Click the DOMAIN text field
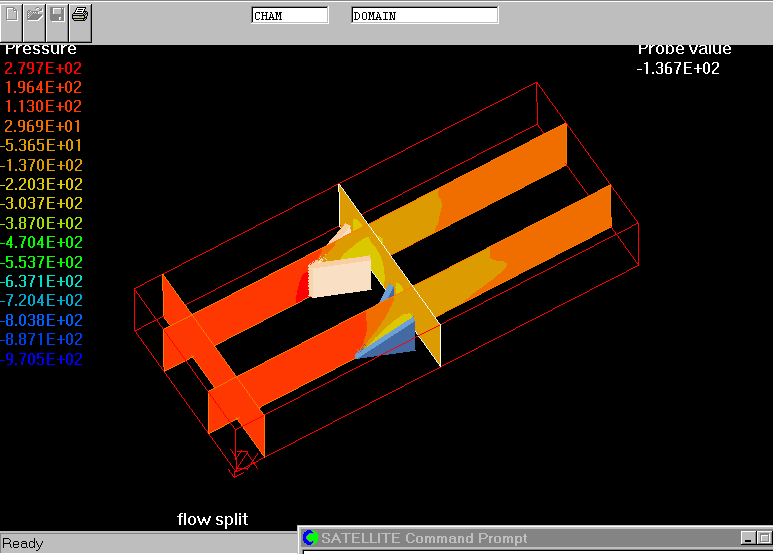Screen dimensions: 773x554 coord(424,16)
